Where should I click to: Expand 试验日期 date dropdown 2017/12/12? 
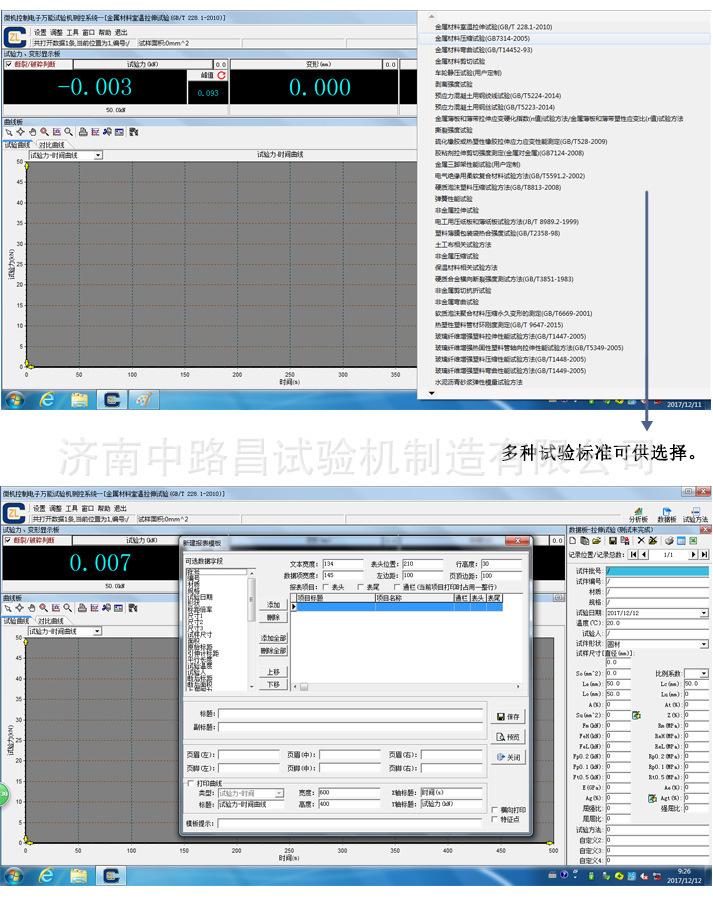coord(704,613)
